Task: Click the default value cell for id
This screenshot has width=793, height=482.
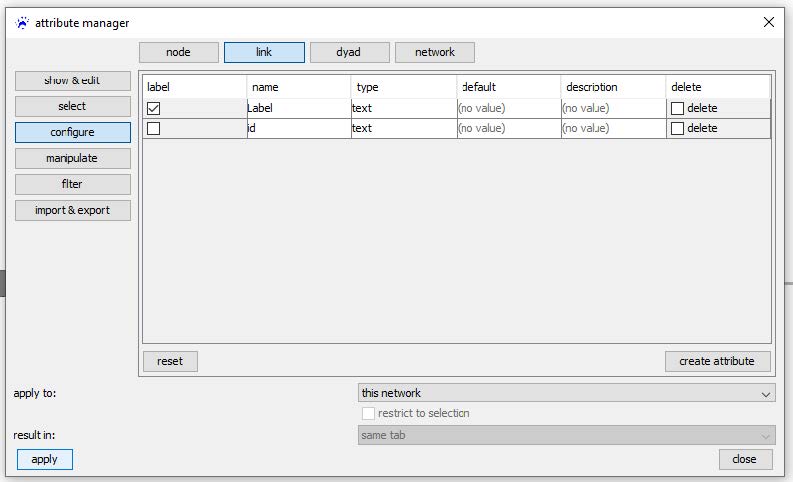Action: tap(508, 128)
